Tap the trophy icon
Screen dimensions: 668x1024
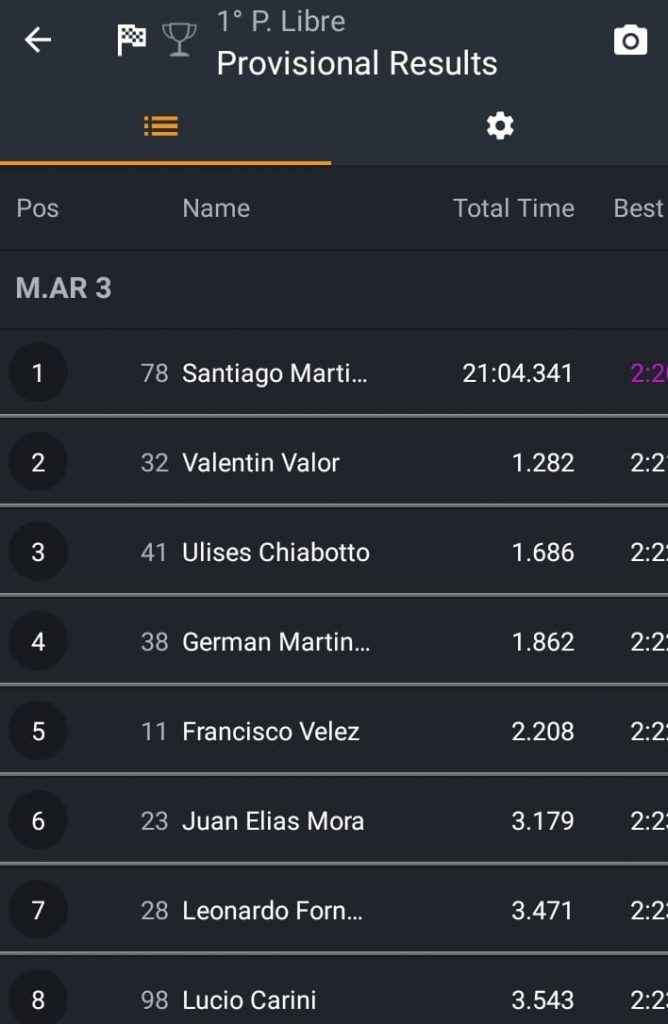(x=179, y=40)
